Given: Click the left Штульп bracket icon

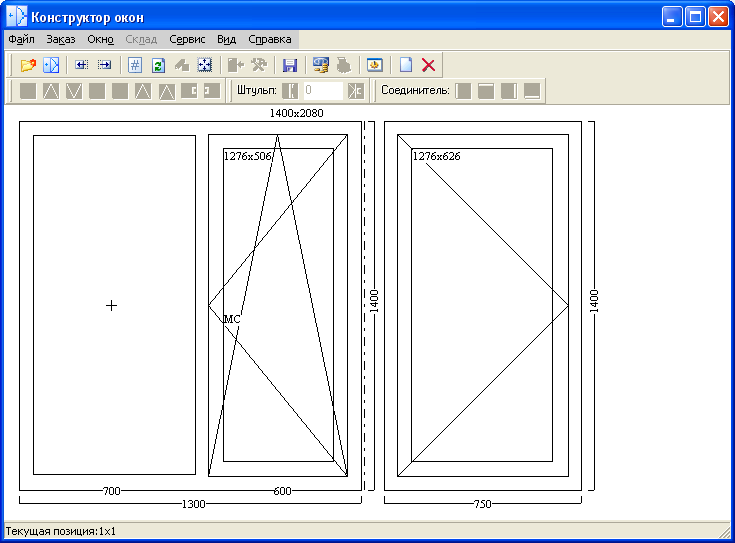Looking at the screenshot, I should click(290, 90).
